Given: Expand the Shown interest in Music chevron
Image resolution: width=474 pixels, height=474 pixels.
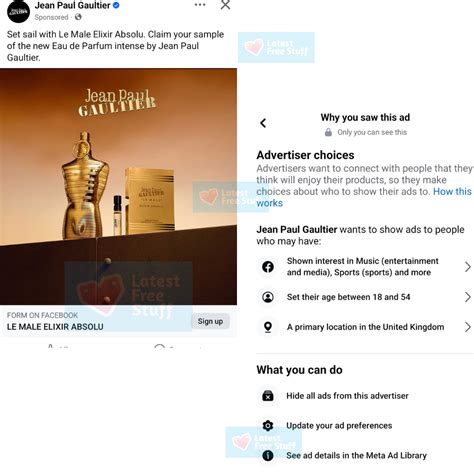Looking at the screenshot, I should tap(468, 267).
